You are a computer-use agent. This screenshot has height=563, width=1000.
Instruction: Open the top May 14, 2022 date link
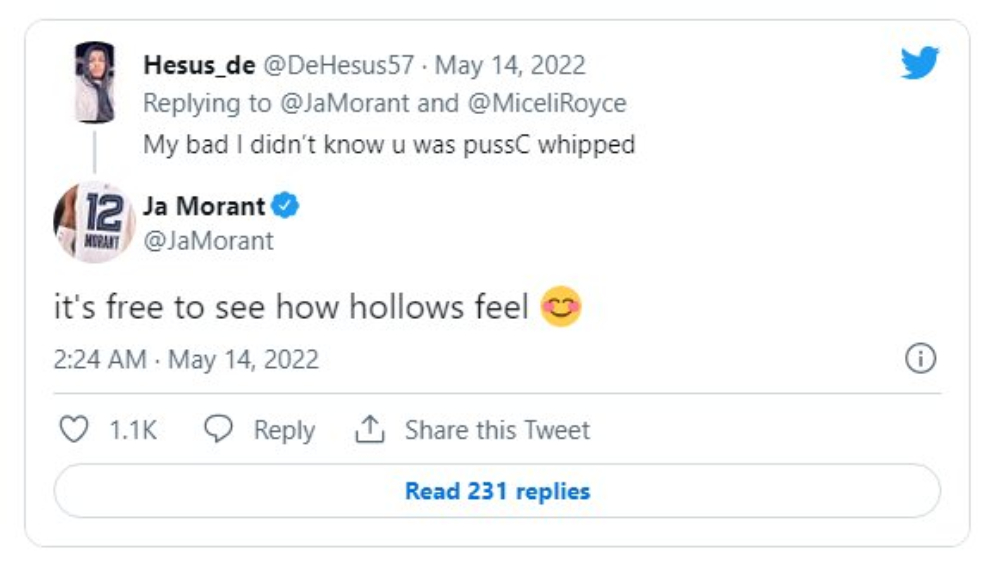[510, 66]
